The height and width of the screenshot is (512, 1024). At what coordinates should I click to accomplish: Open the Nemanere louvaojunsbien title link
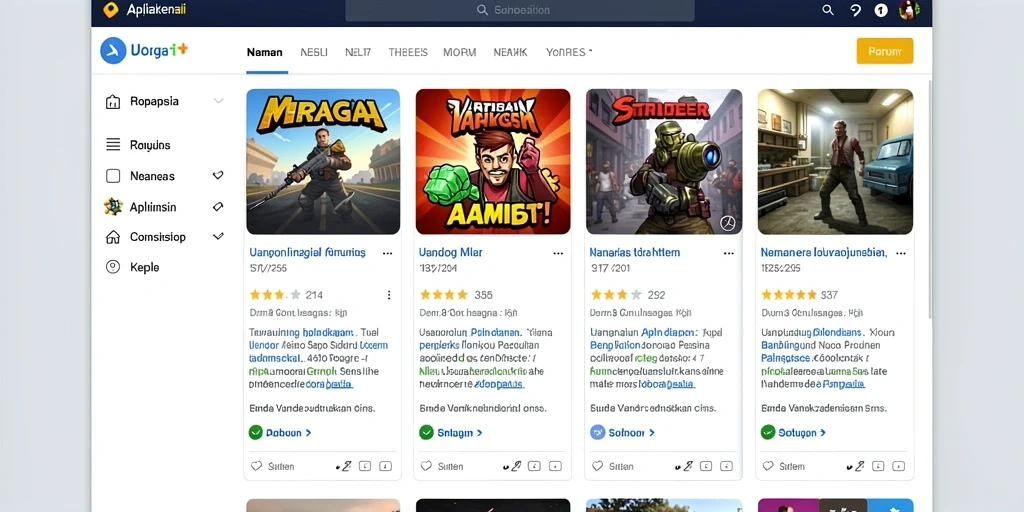[x=824, y=252]
